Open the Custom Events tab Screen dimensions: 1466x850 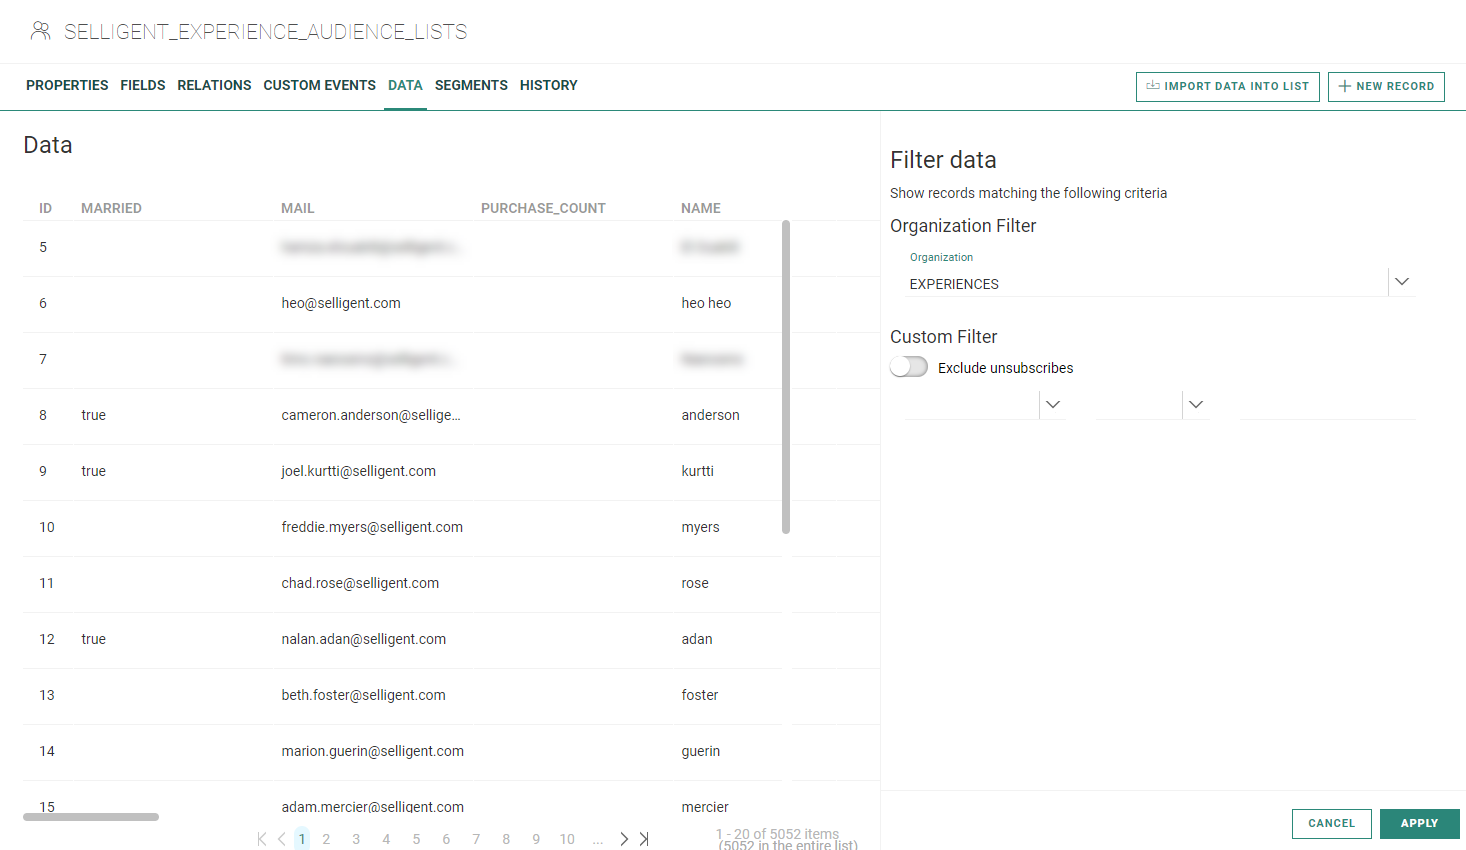pos(319,85)
